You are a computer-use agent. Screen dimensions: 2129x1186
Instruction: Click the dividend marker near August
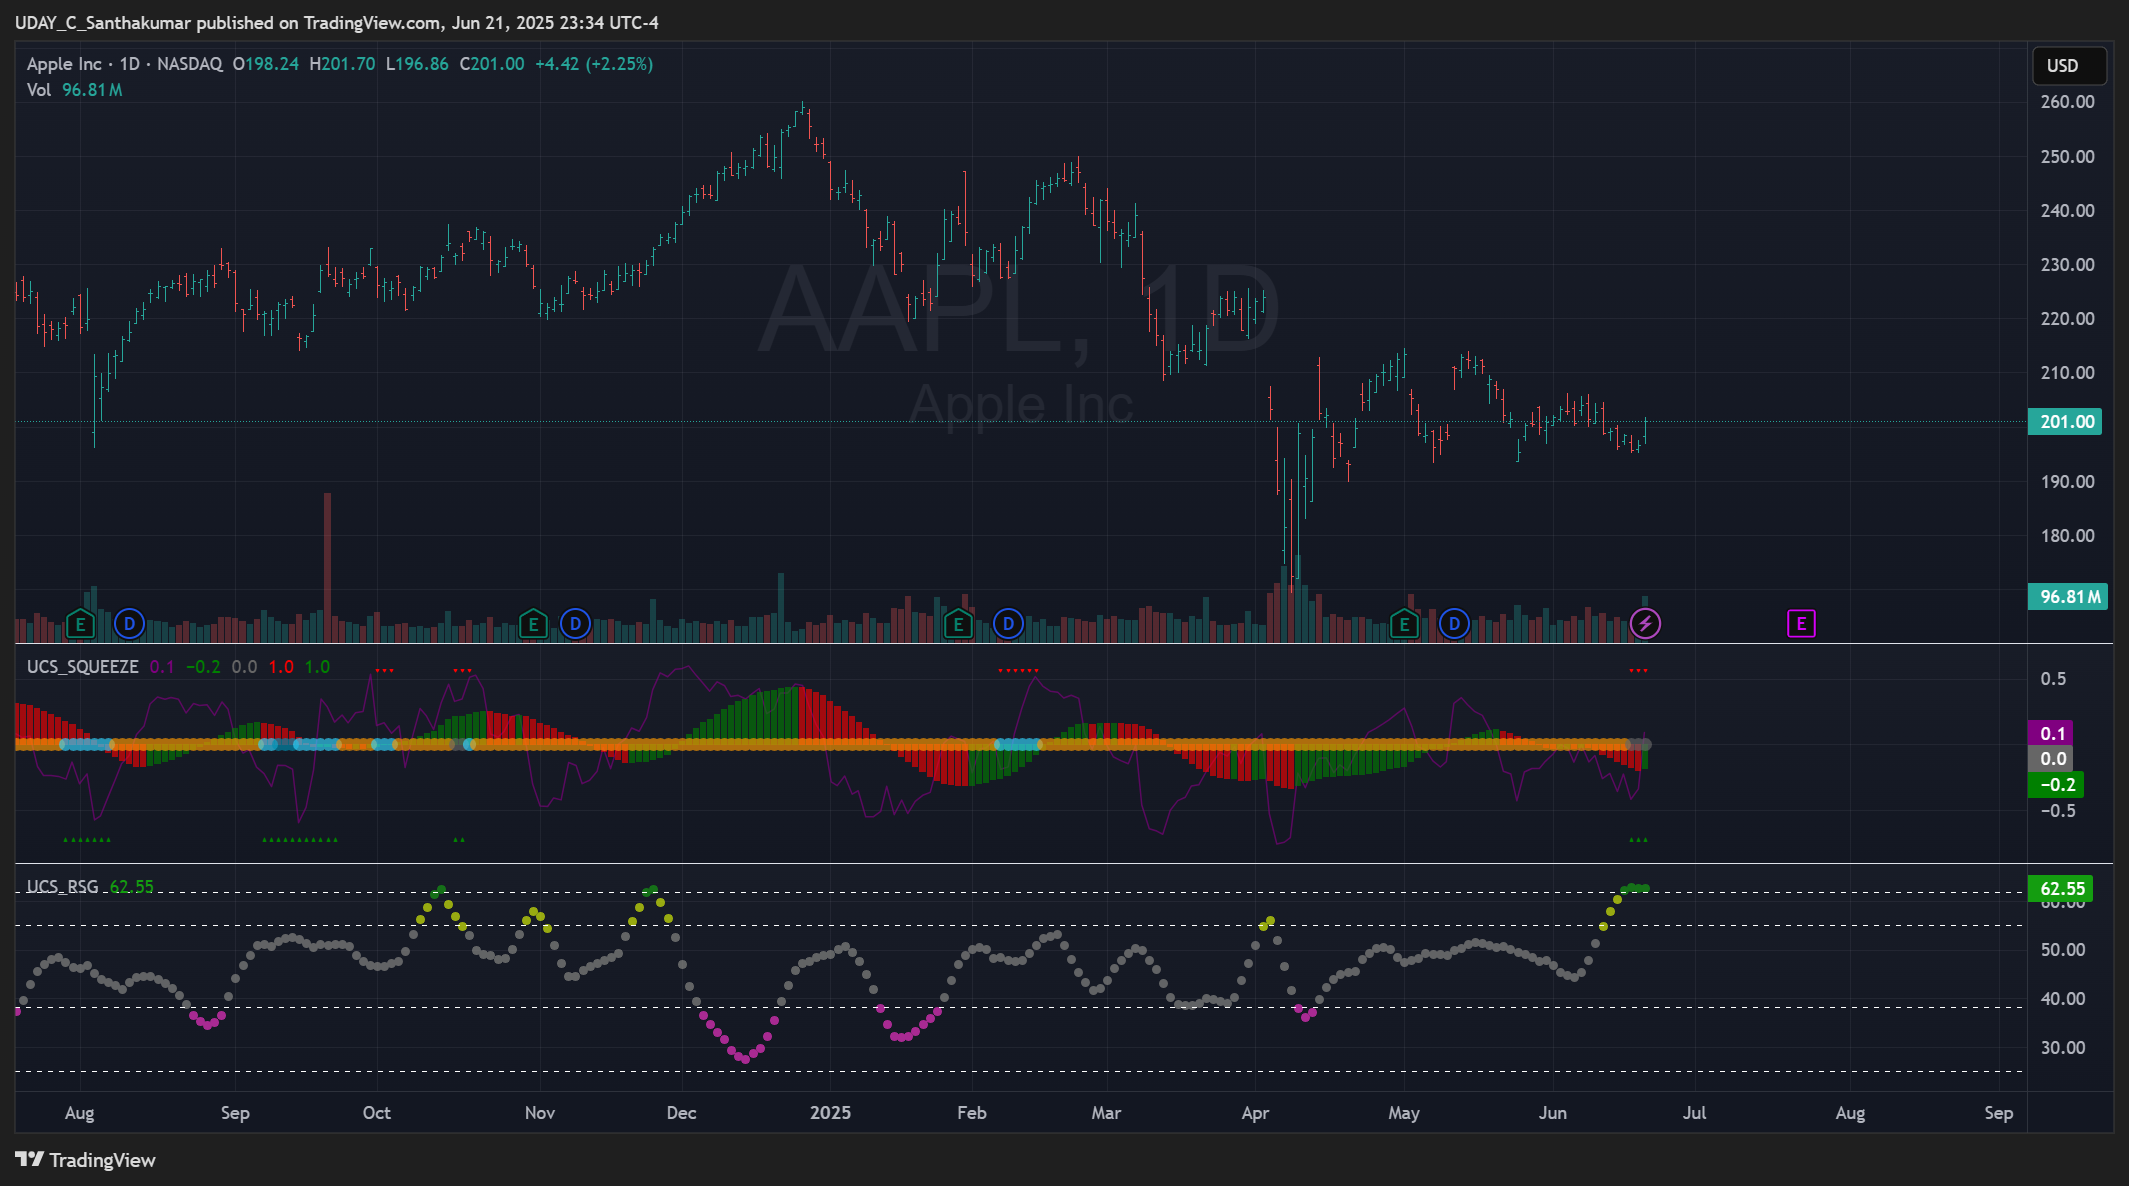point(129,624)
